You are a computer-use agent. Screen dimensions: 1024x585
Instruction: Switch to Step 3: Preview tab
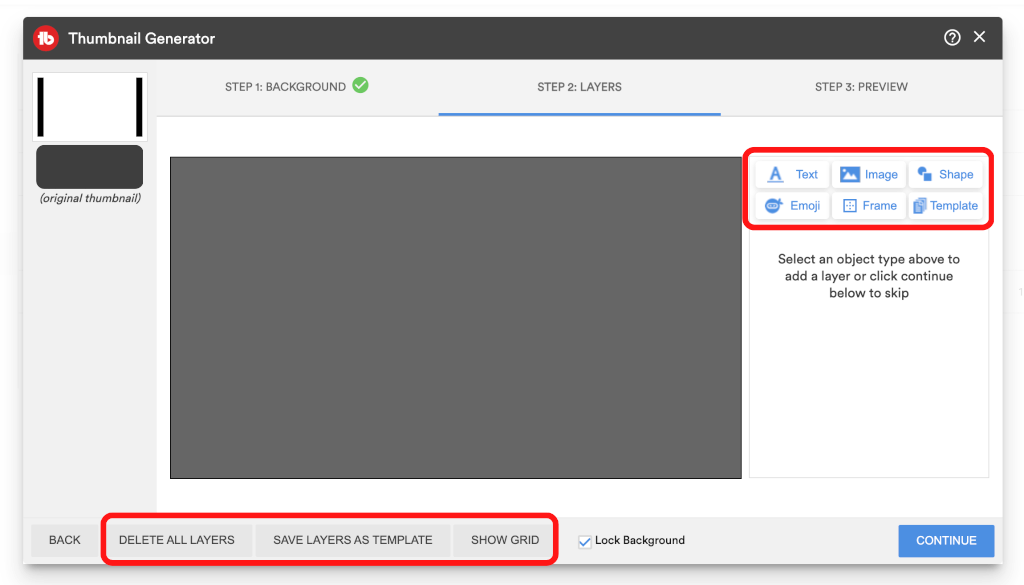[861, 87]
